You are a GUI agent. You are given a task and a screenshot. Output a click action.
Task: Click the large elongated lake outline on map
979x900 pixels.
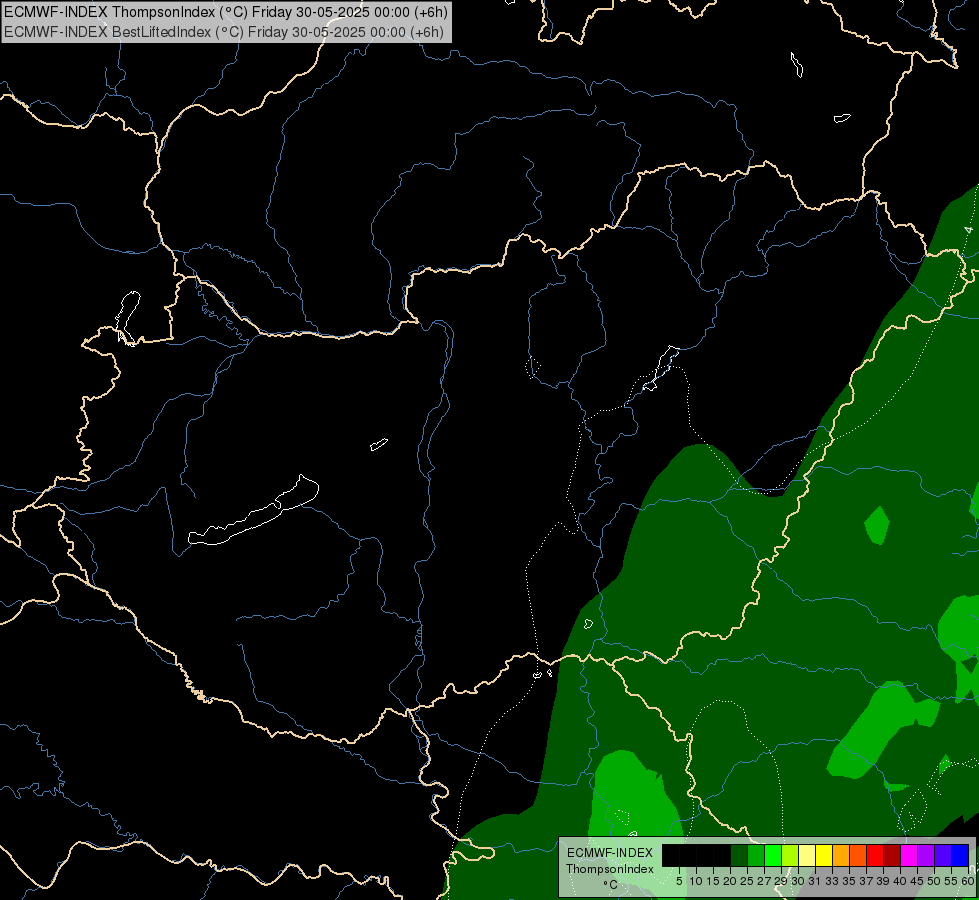pos(254,510)
